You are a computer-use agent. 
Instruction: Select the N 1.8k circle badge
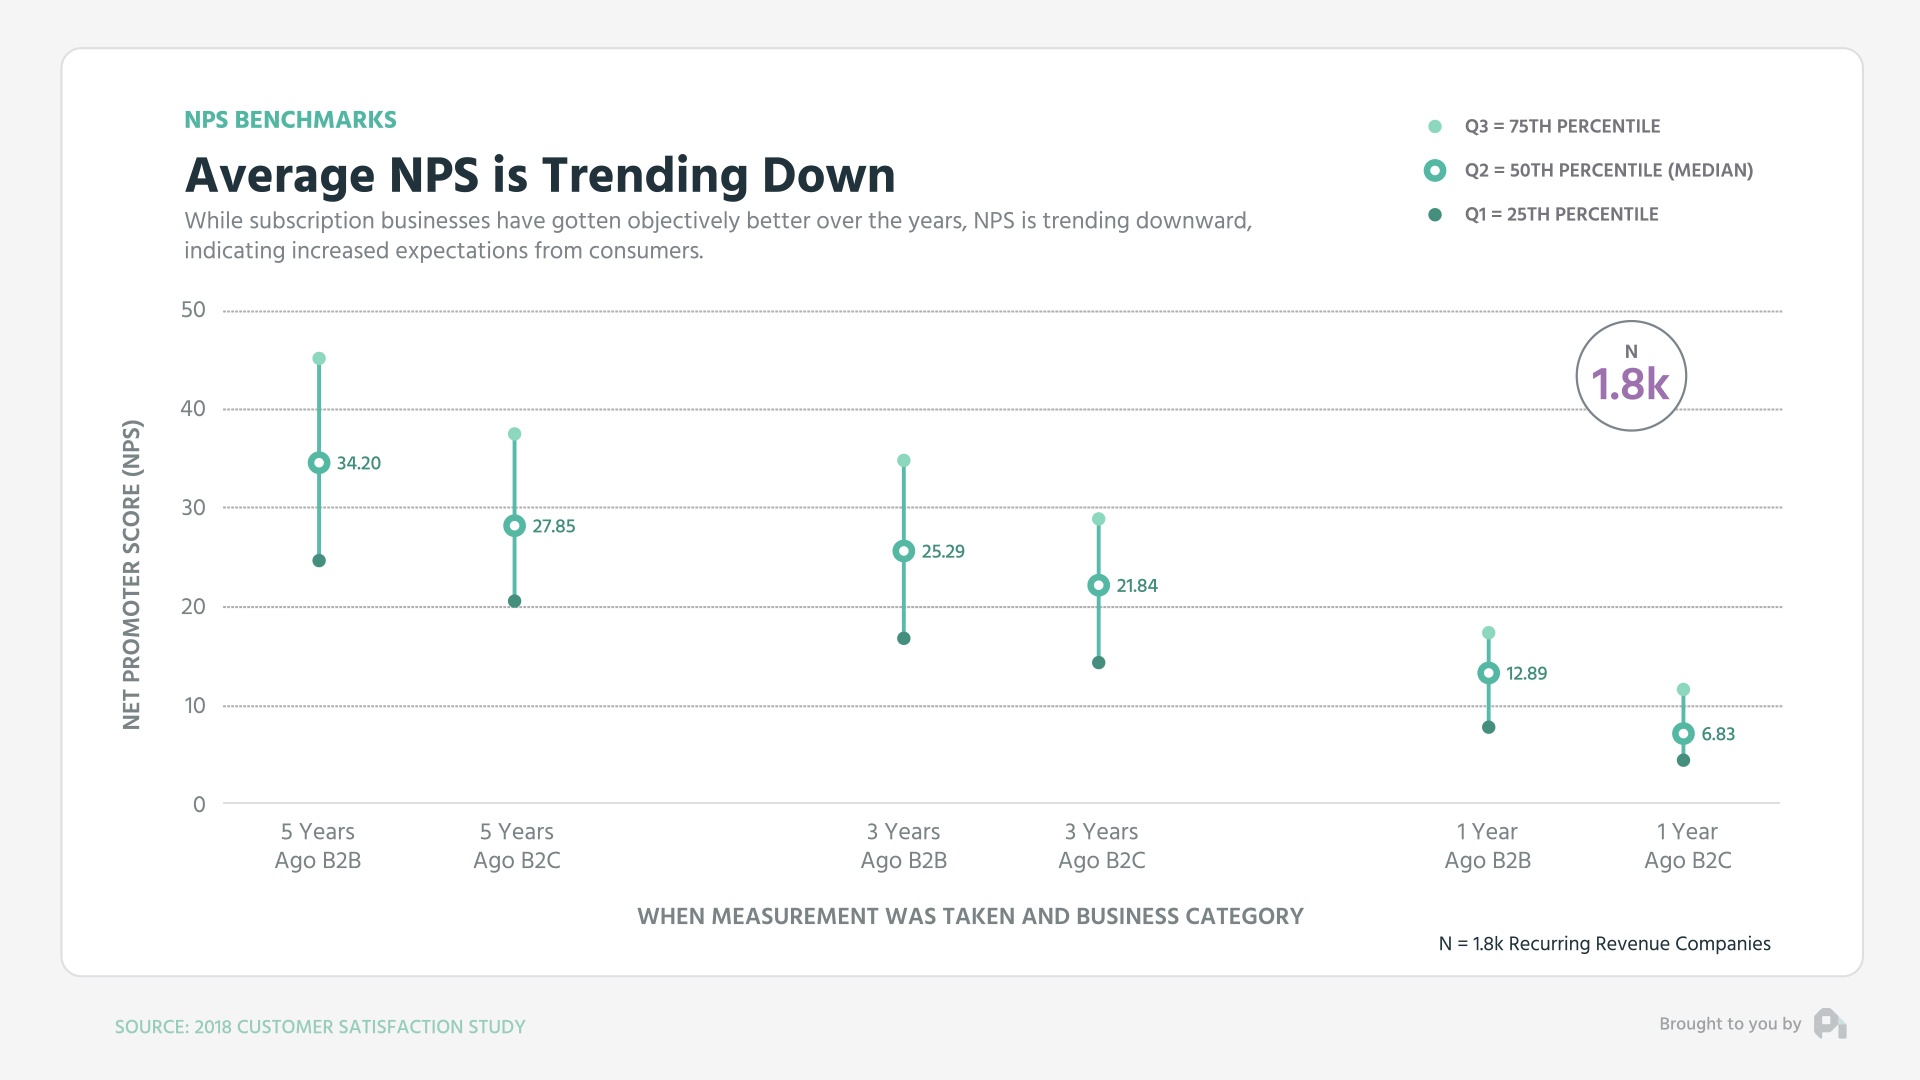pyautogui.click(x=1631, y=376)
